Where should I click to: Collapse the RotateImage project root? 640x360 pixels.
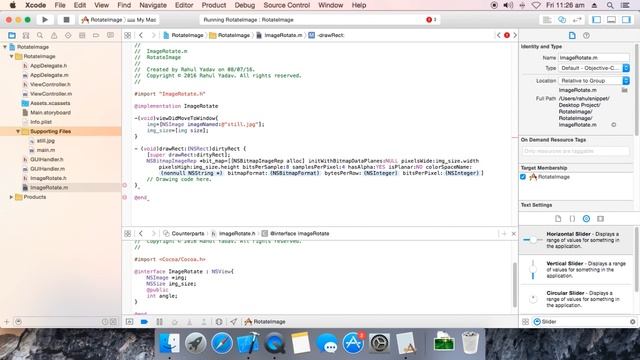pos(5,47)
